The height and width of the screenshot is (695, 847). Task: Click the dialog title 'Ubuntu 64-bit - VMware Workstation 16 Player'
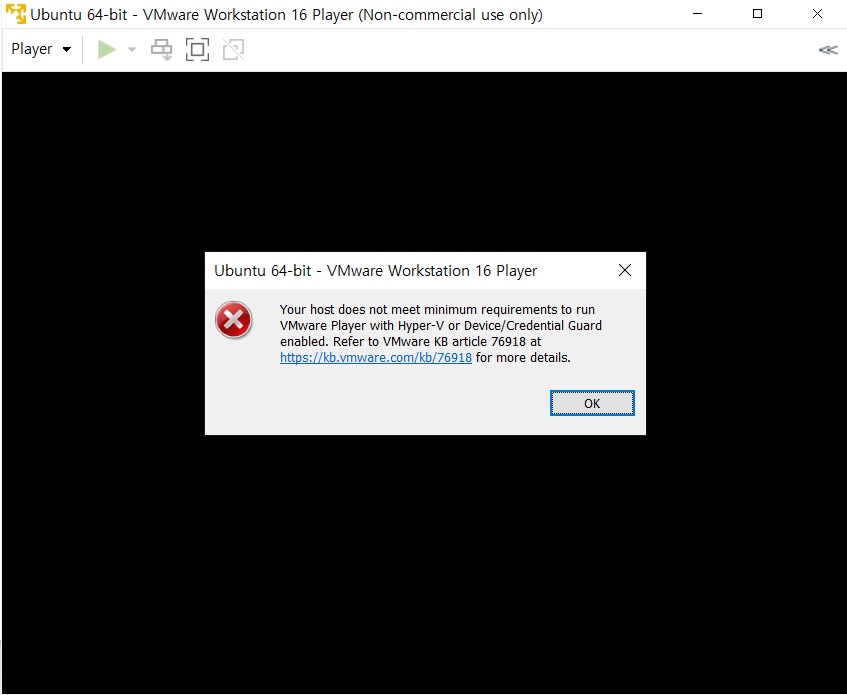[375, 271]
